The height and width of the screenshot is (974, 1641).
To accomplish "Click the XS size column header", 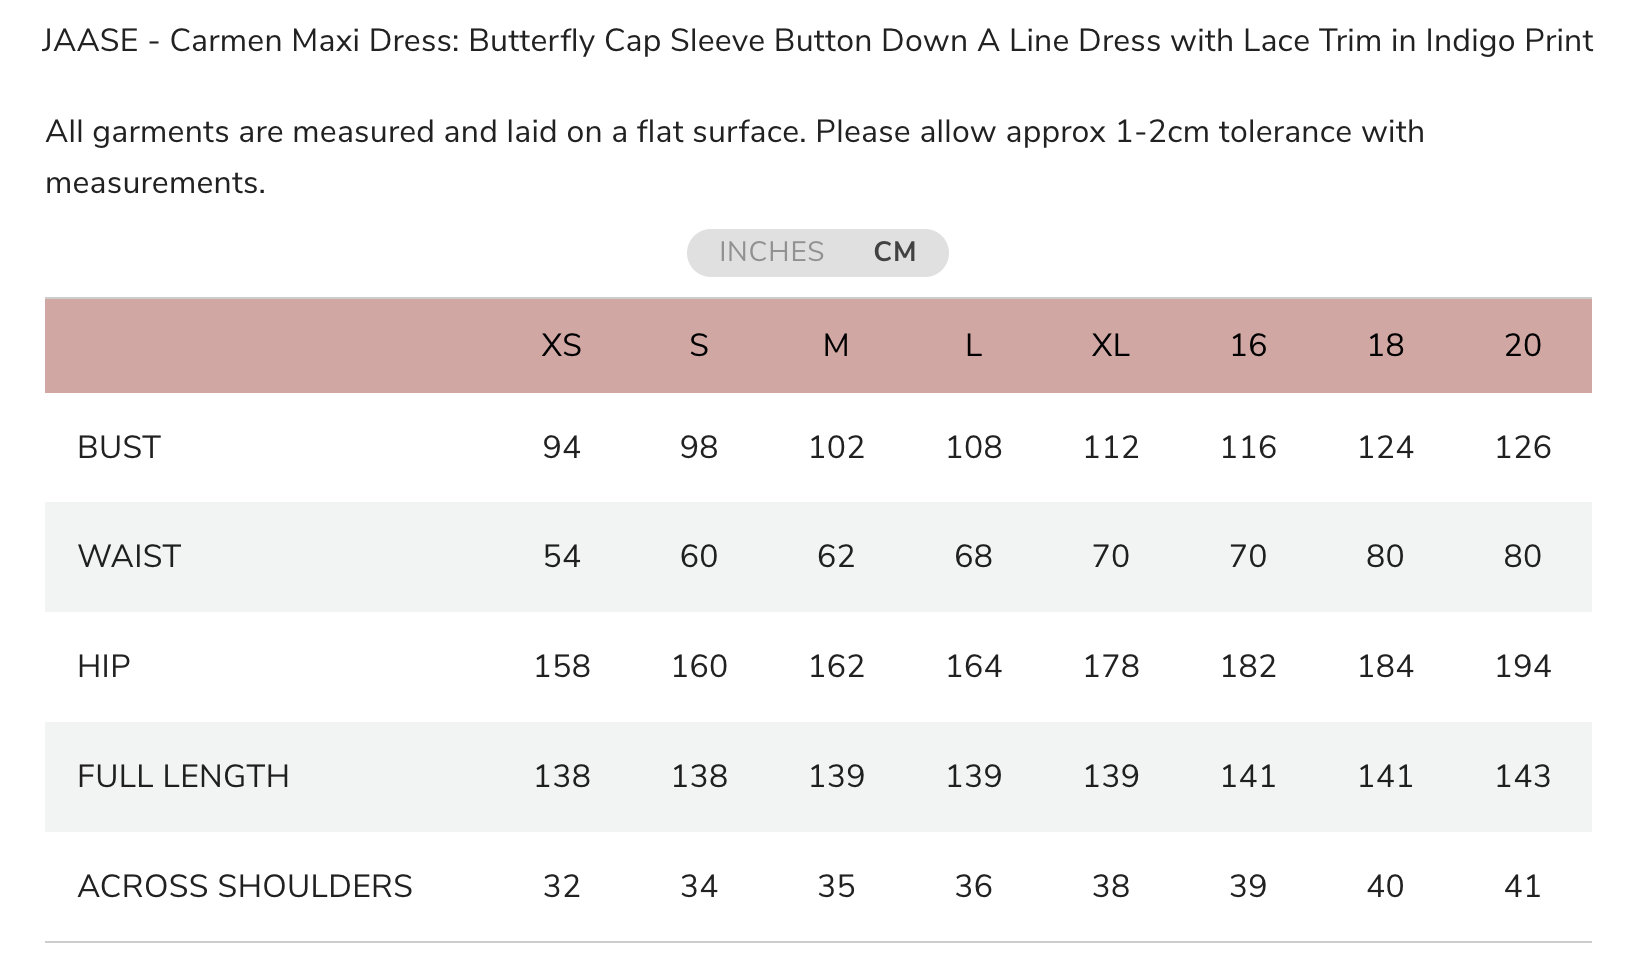I will 561,345.
